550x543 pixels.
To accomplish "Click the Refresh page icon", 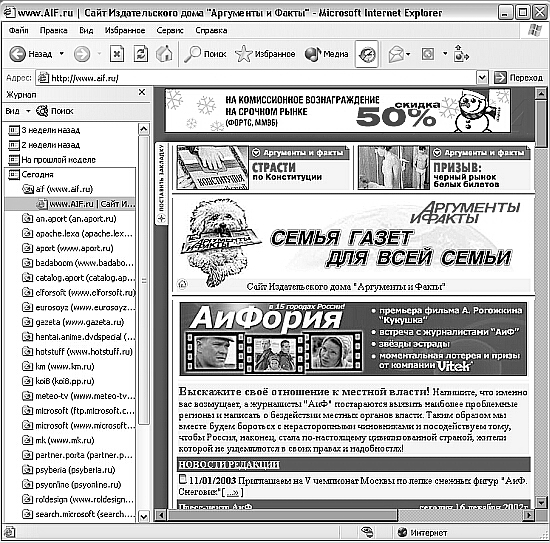I will 141,54.
